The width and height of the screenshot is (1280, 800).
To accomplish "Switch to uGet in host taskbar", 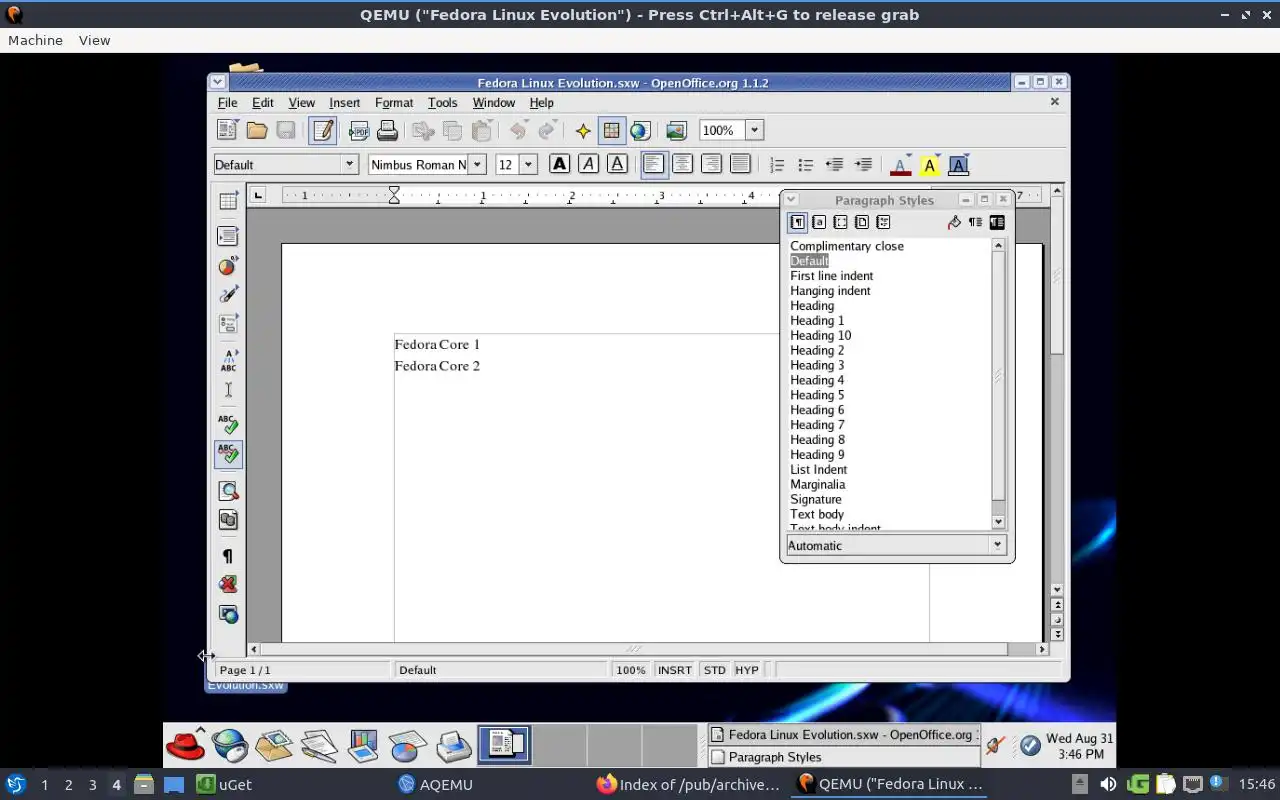I will [224, 784].
